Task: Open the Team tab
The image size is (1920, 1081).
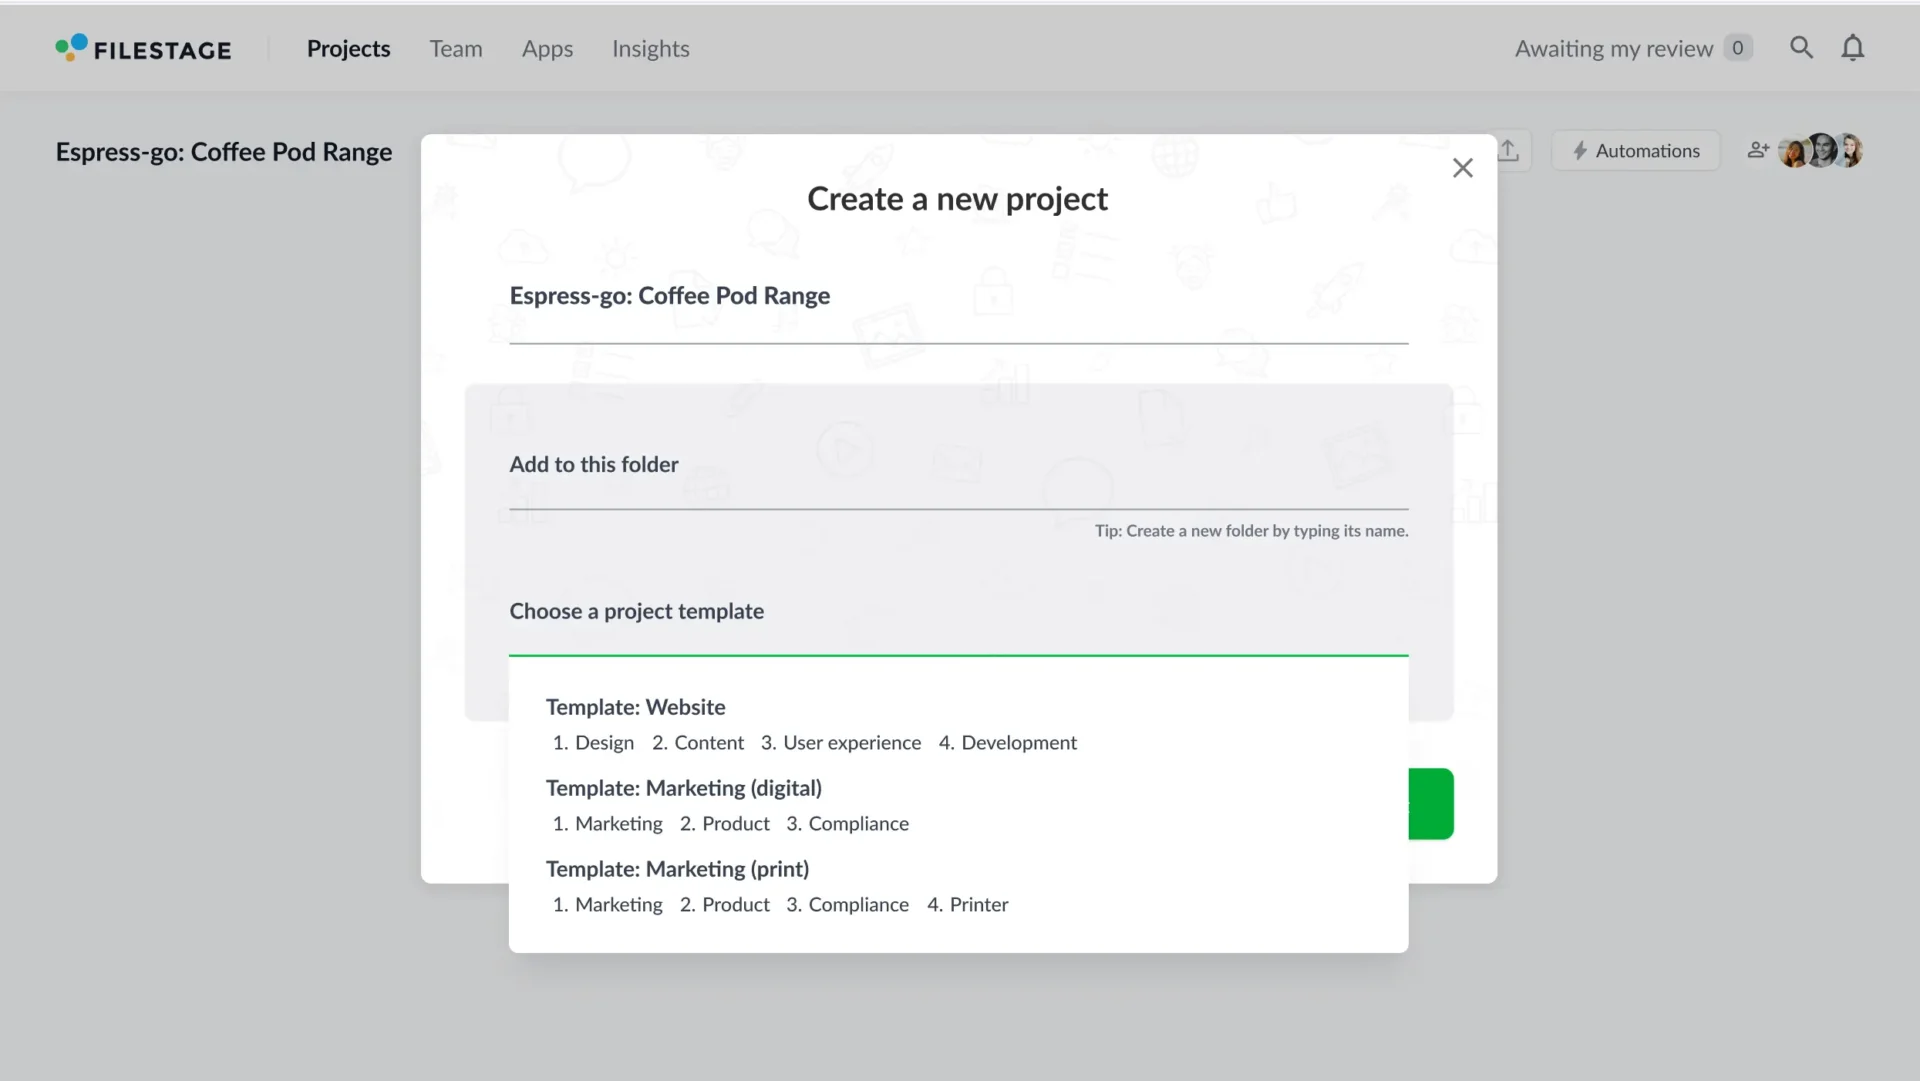Action: pos(455,49)
